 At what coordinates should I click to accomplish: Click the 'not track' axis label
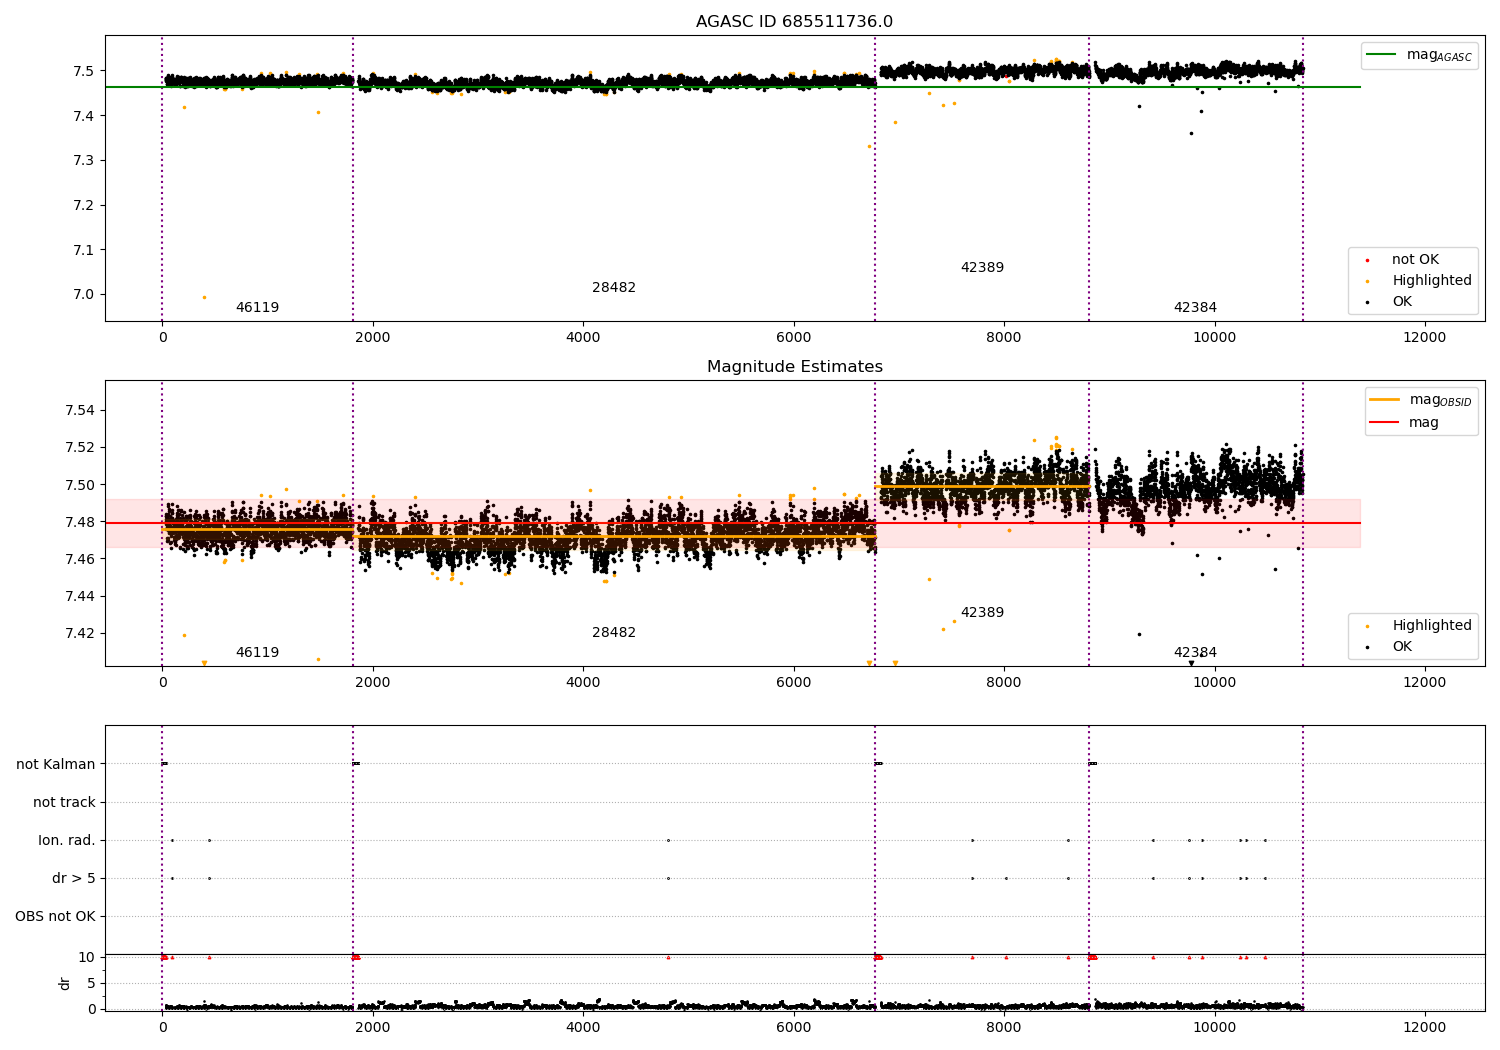tap(64, 803)
